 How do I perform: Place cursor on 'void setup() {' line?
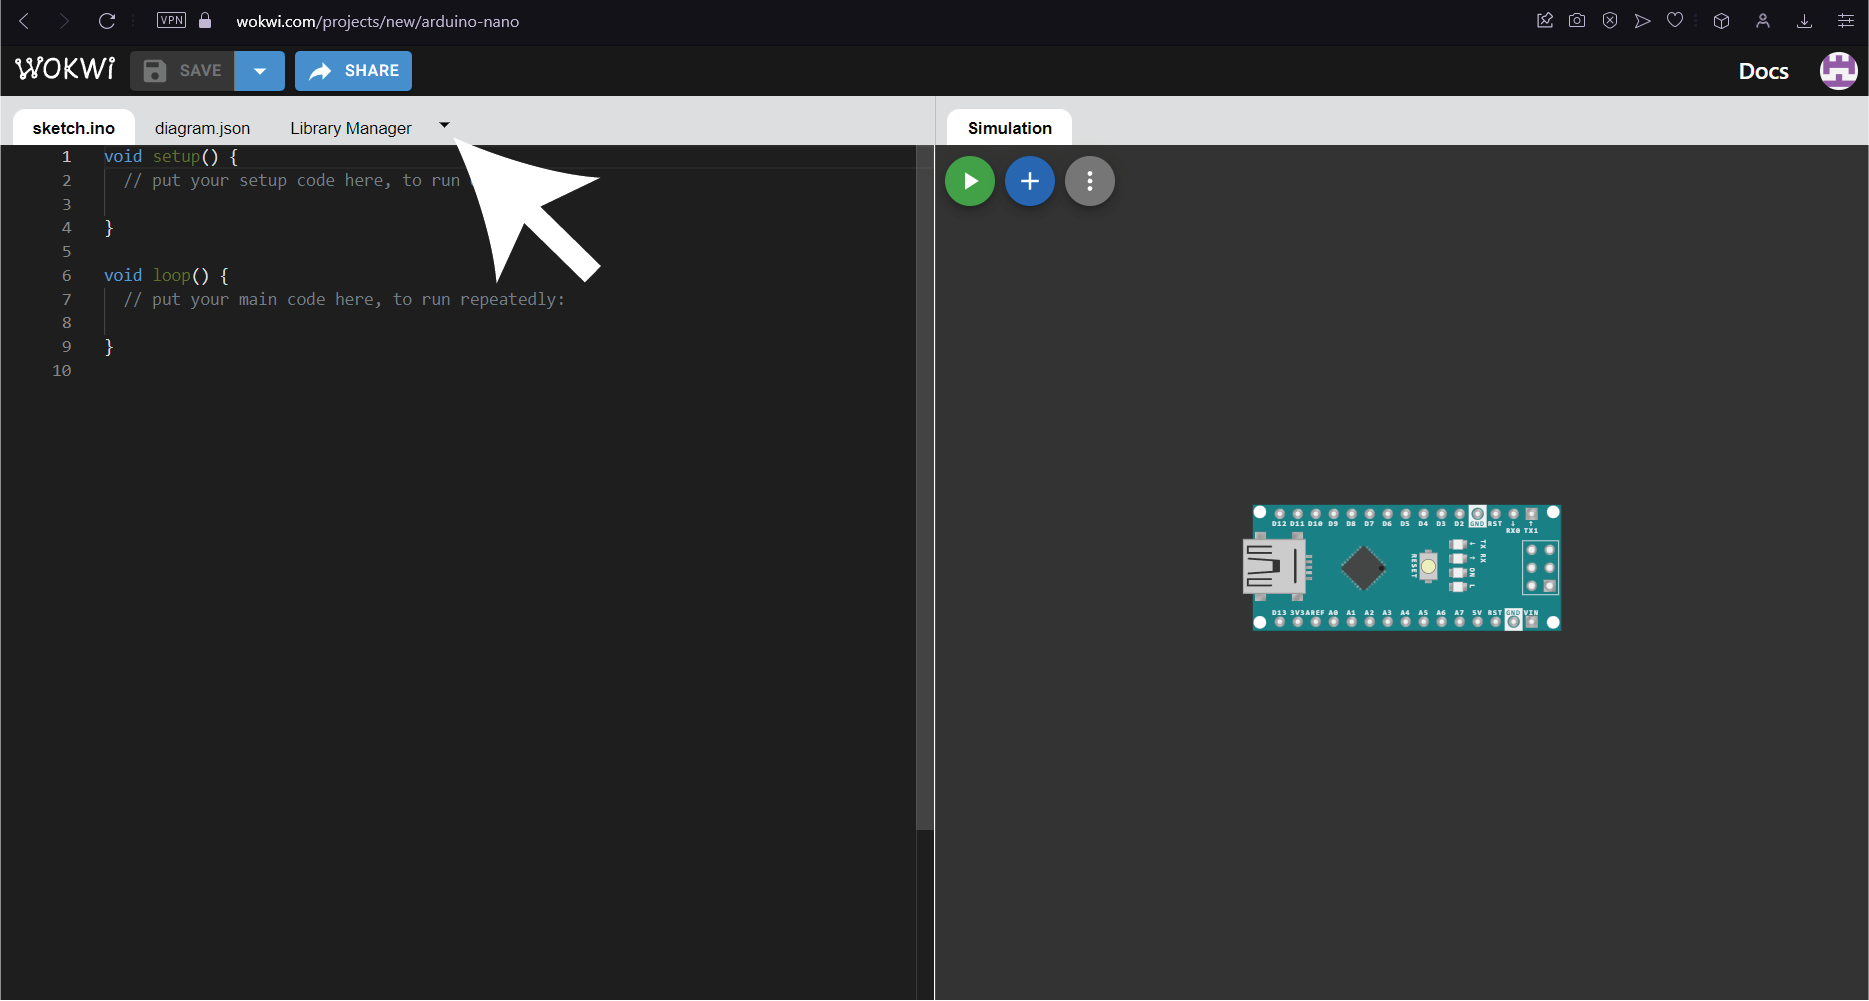(x=171, y=156)
